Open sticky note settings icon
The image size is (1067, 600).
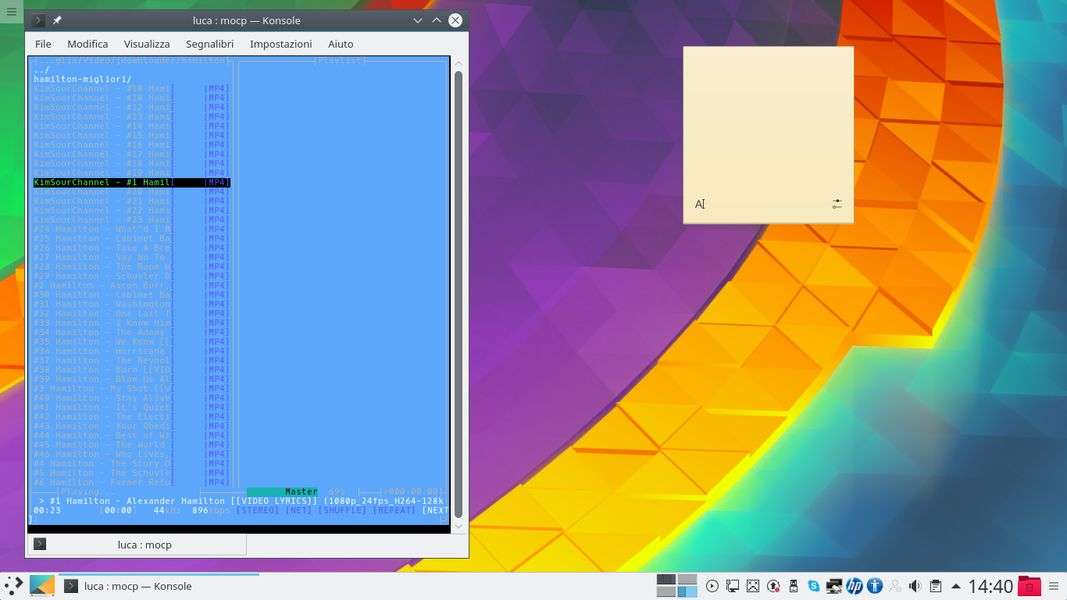[x=837, y=204]
